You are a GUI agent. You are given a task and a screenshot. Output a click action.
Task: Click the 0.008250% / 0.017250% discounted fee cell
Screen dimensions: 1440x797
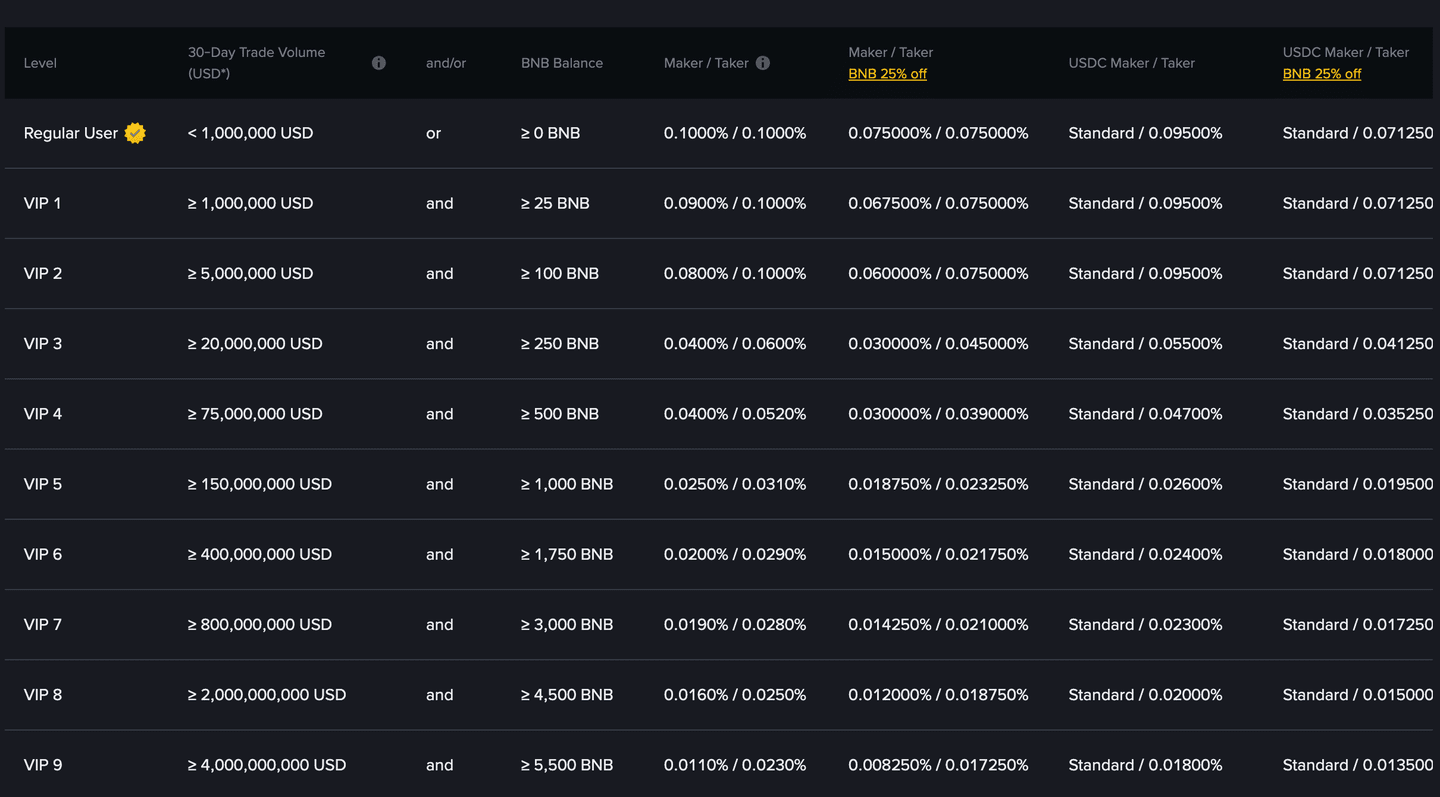[938, 765]
